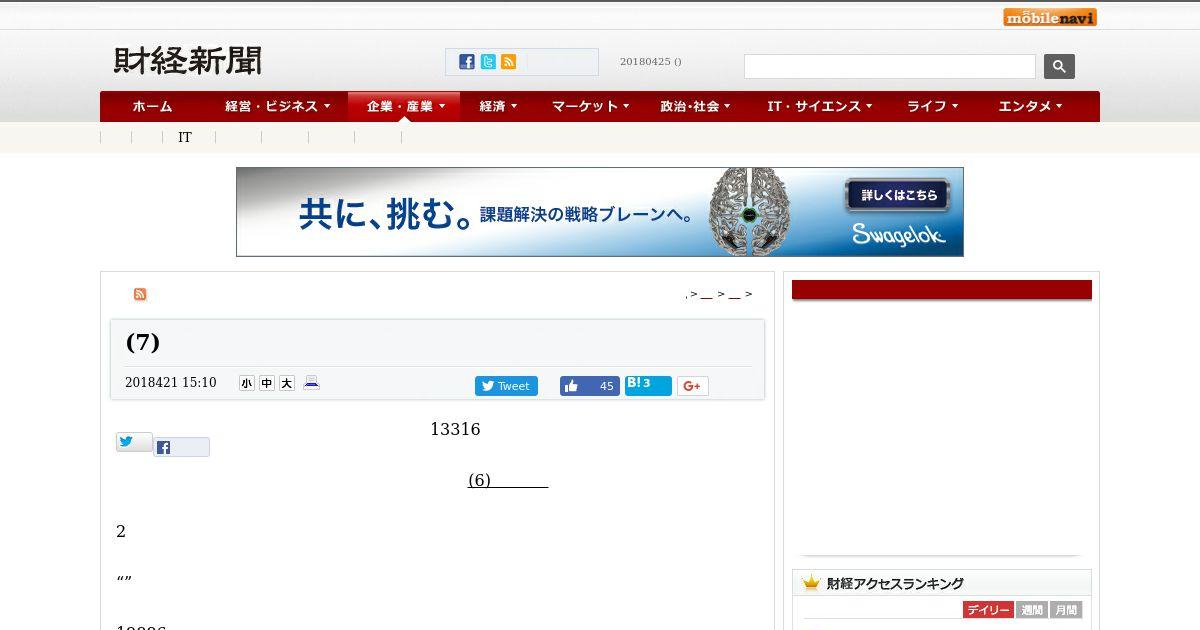The width and height of the screenshot is (1200, 630).
Task: Open the (6) previous article link
Action: coord(508,480)
